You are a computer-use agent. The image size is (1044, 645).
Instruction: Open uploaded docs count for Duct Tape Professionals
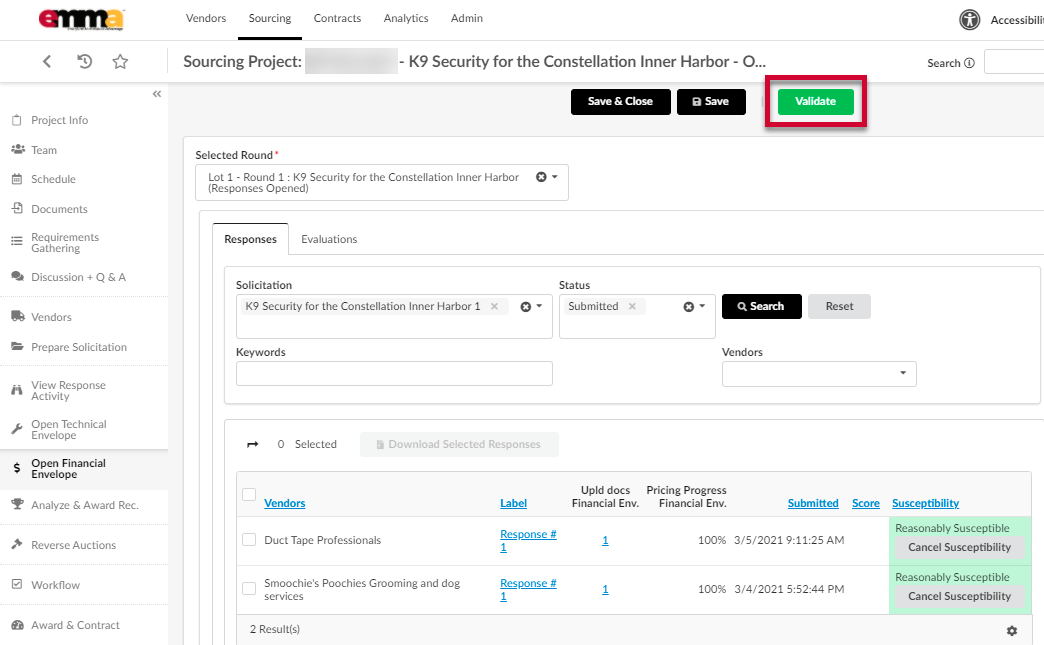[x=605, y=540]
